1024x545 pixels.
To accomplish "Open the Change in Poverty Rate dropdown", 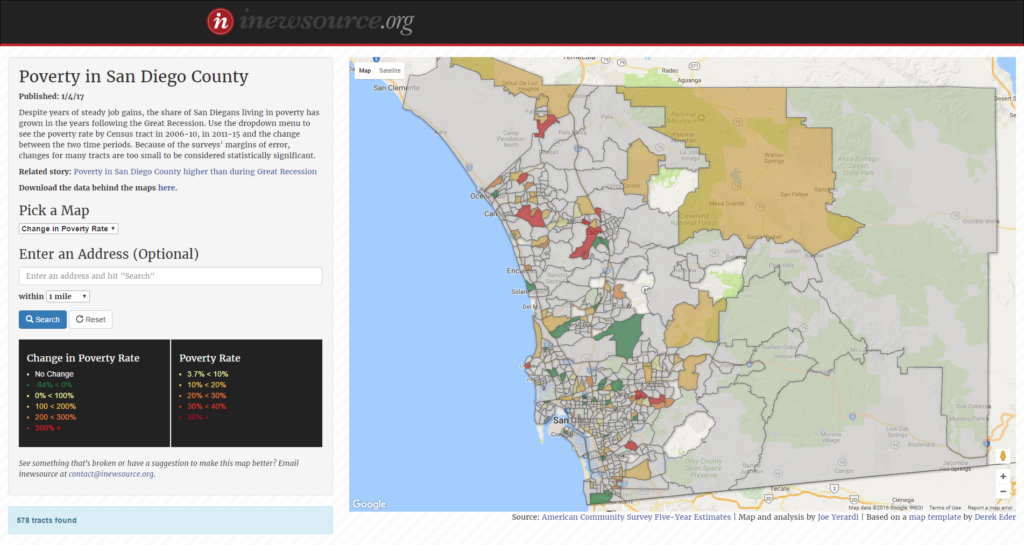I will coord(69,228).
